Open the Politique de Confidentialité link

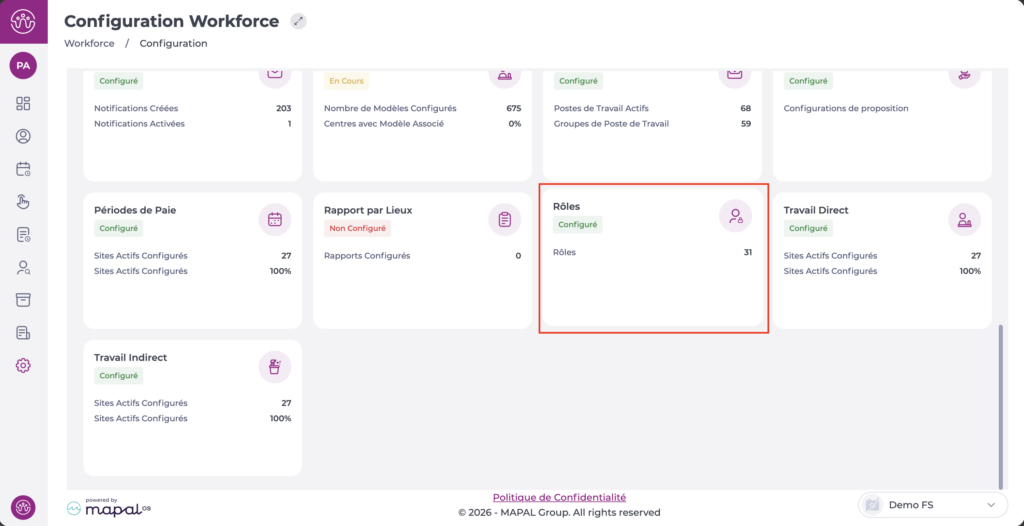coord(559,497)
